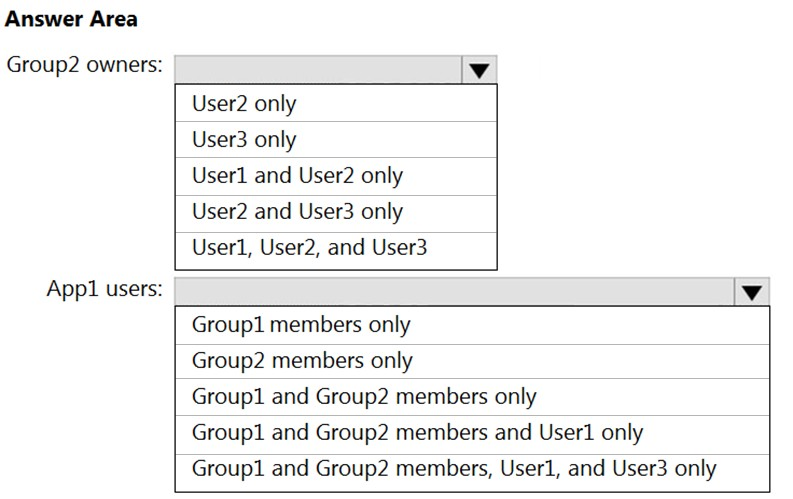Open the Group2 owners dropdown arrow
The width and height of the screenshot is (793, 499).
click(x=479, y=70)
